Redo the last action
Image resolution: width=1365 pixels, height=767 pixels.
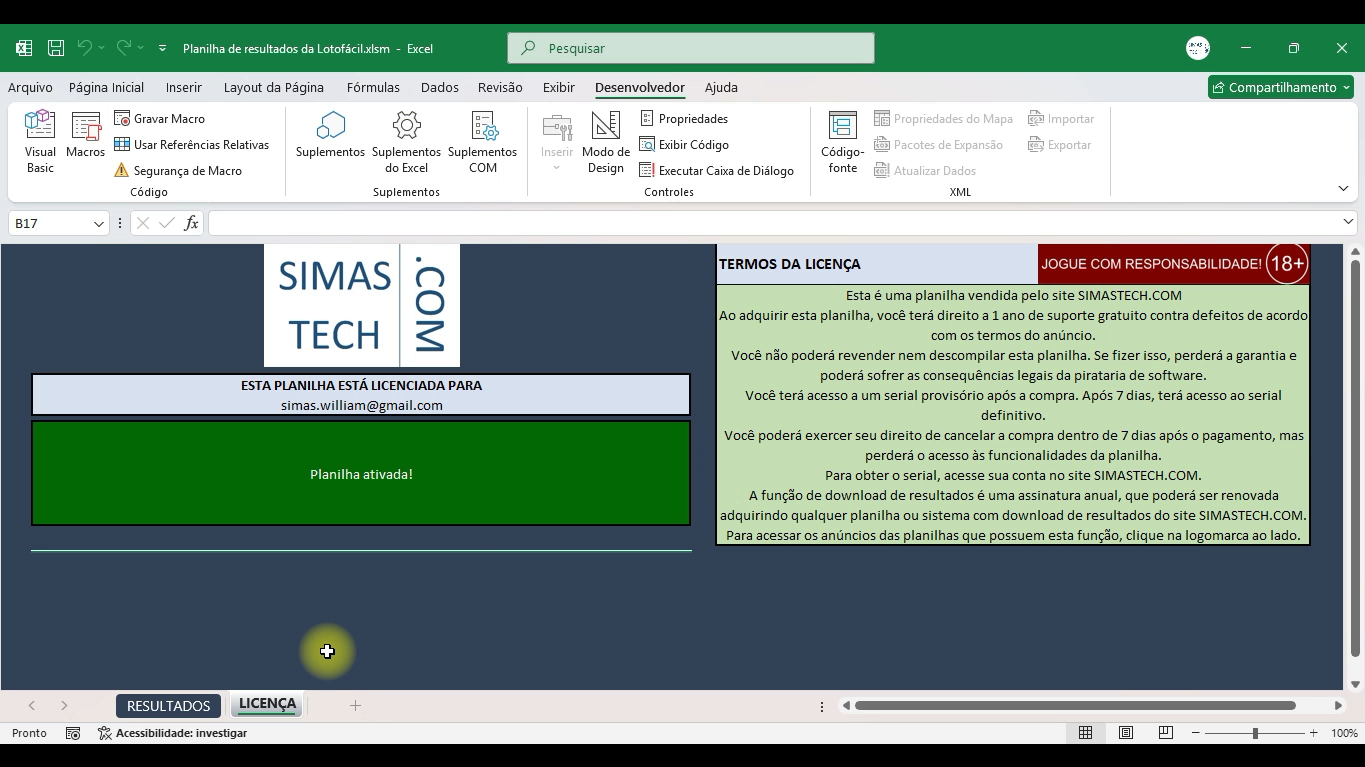[124, 48]
